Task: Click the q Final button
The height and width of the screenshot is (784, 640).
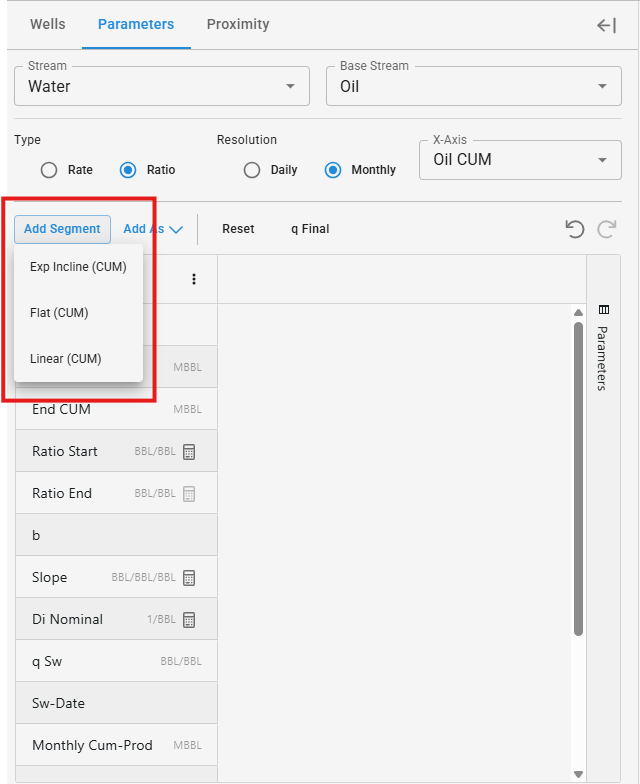Action: [310, 229]
